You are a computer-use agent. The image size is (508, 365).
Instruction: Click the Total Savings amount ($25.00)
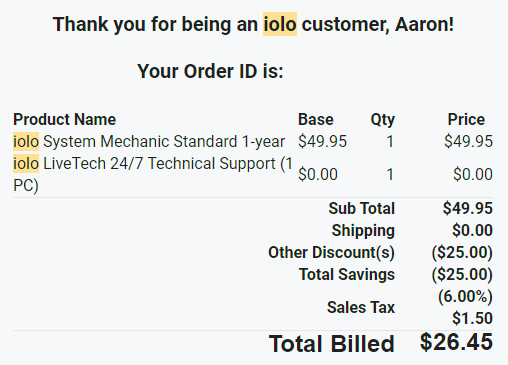[462, 275]
